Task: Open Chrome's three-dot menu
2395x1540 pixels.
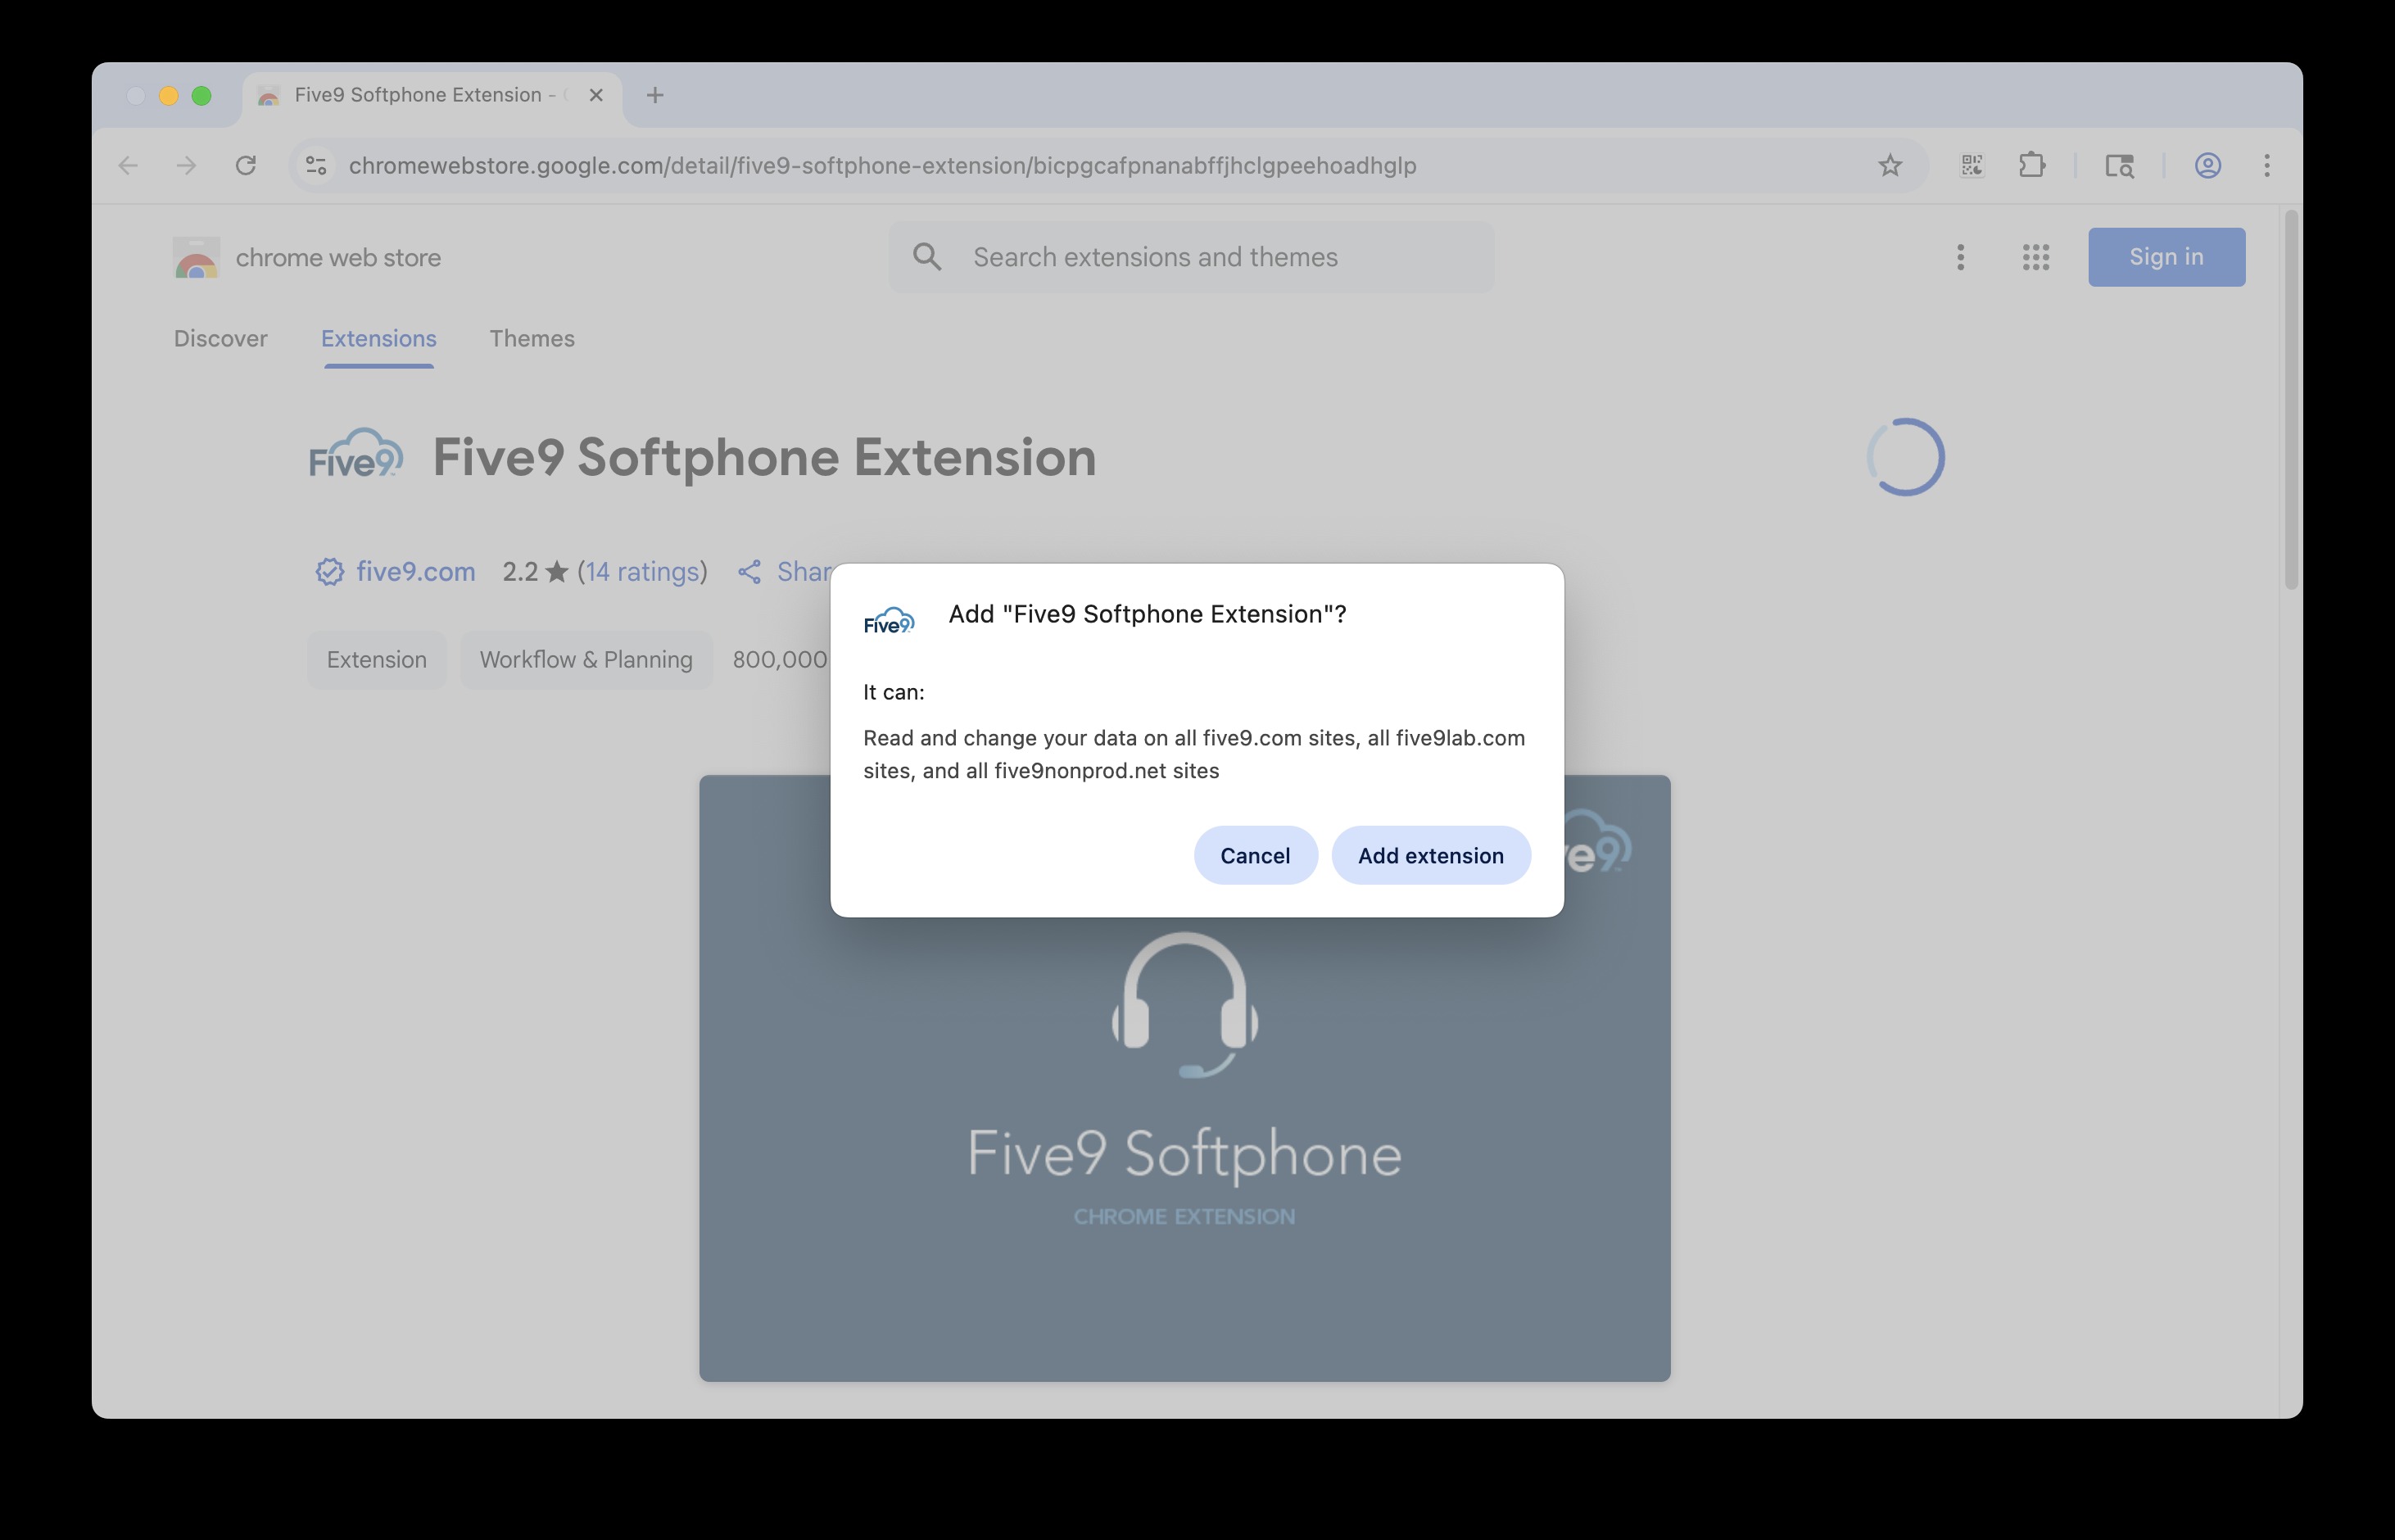Action: 2266,165
